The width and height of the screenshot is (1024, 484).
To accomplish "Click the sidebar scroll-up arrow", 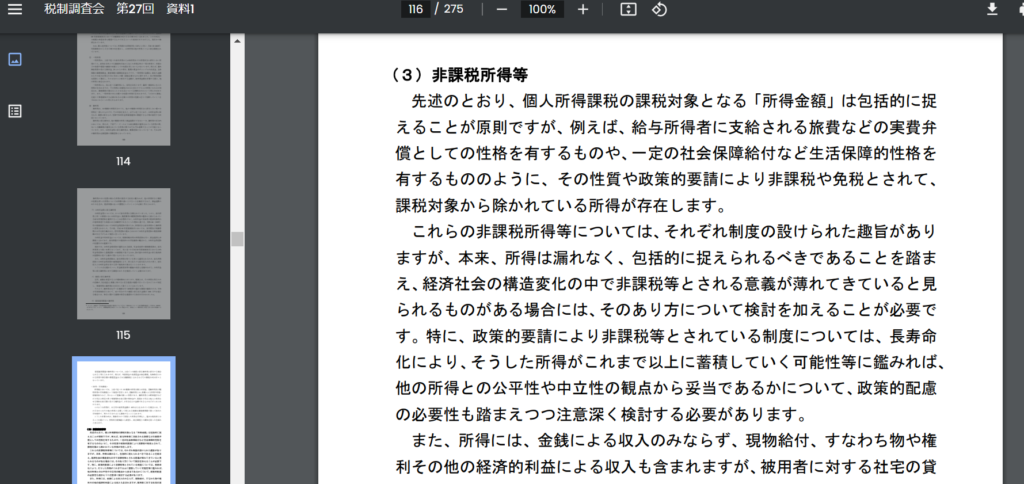I will tap(237, 41).
